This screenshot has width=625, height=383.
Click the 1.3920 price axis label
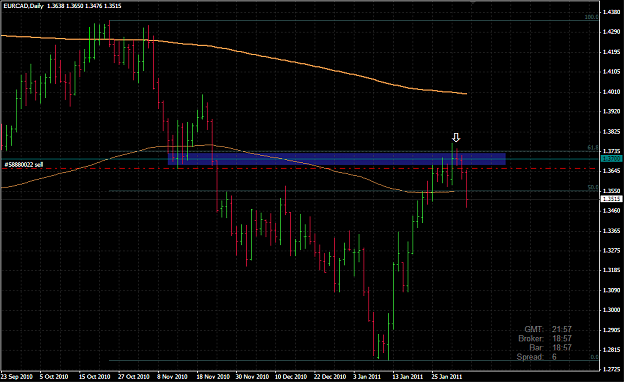[612, 111]
